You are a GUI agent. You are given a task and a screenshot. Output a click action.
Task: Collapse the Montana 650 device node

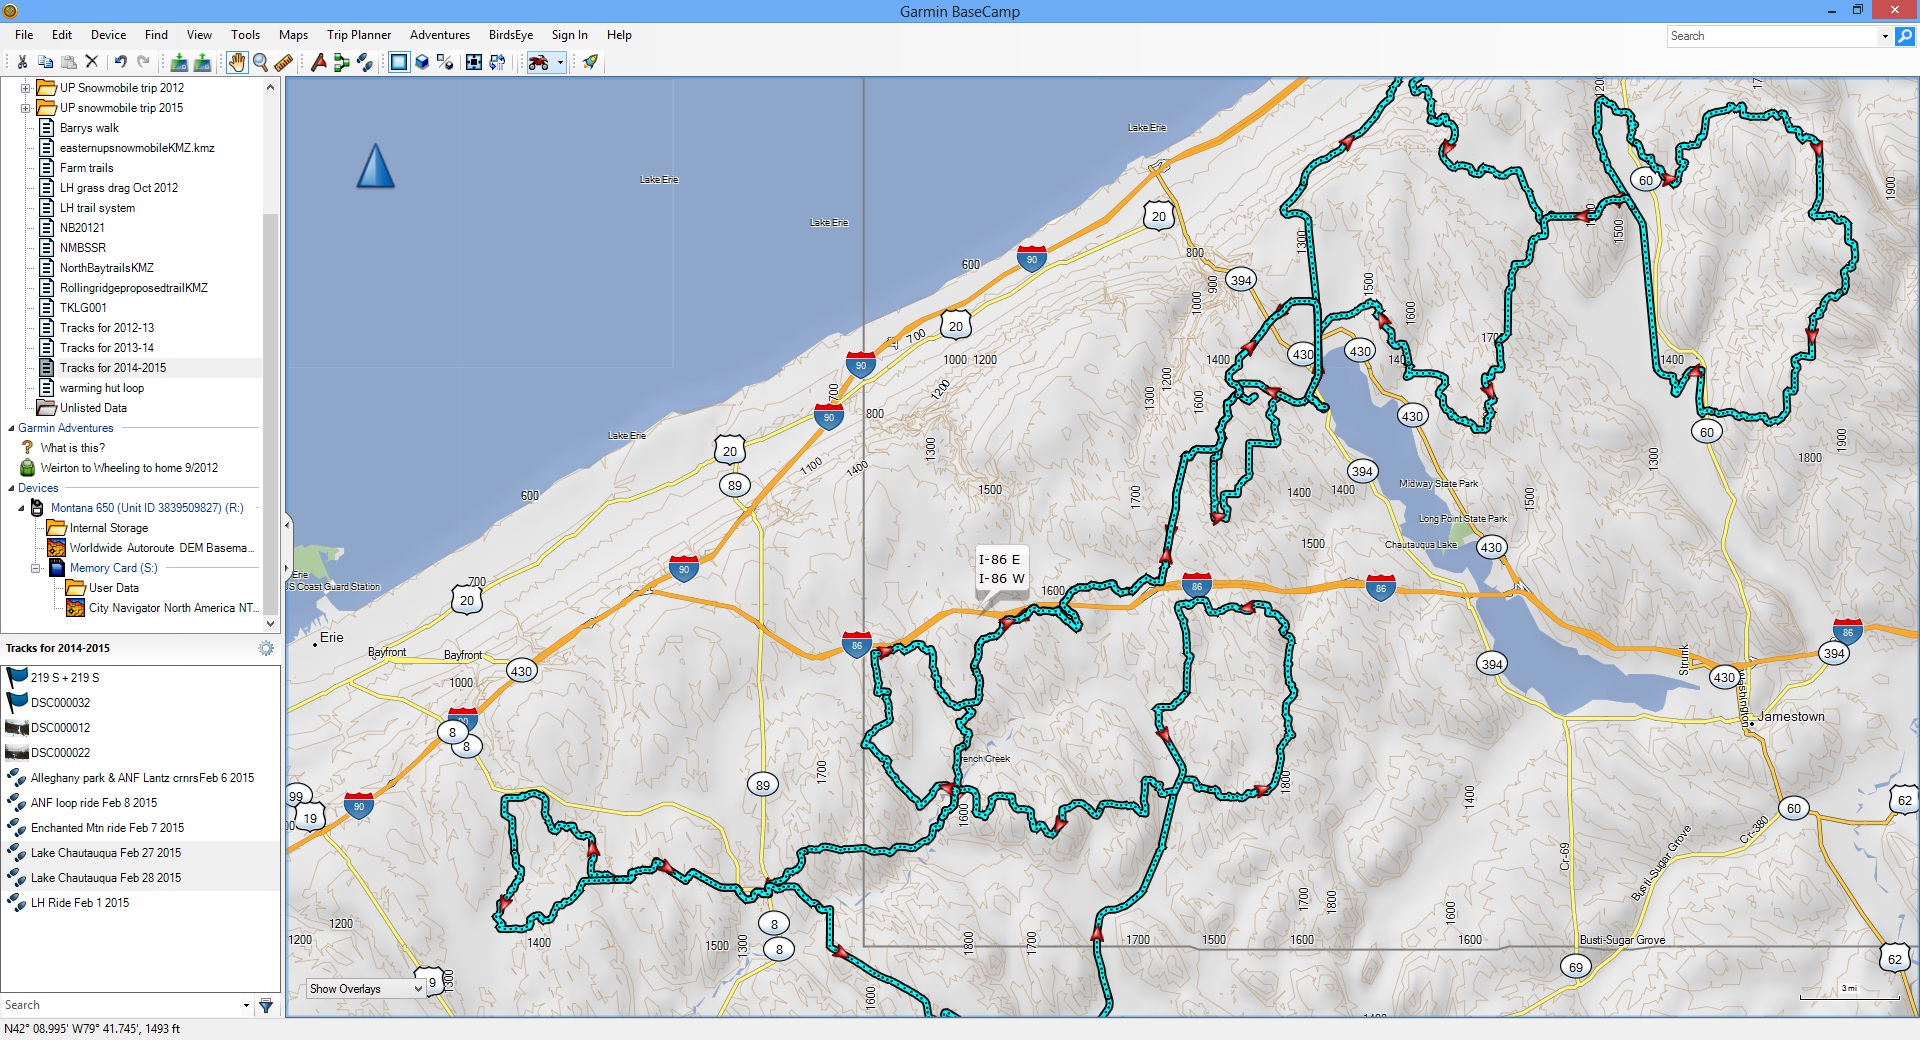coord(21,508)
